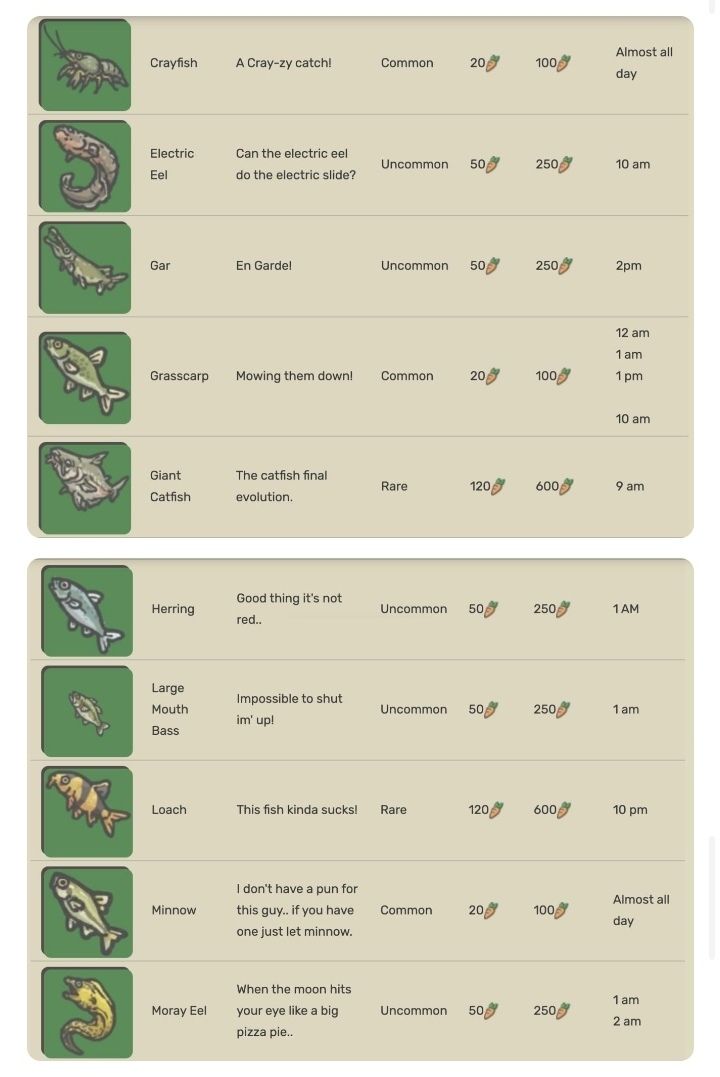
Task: Click the Moray Eel name label
Action: coord(179,1010)
